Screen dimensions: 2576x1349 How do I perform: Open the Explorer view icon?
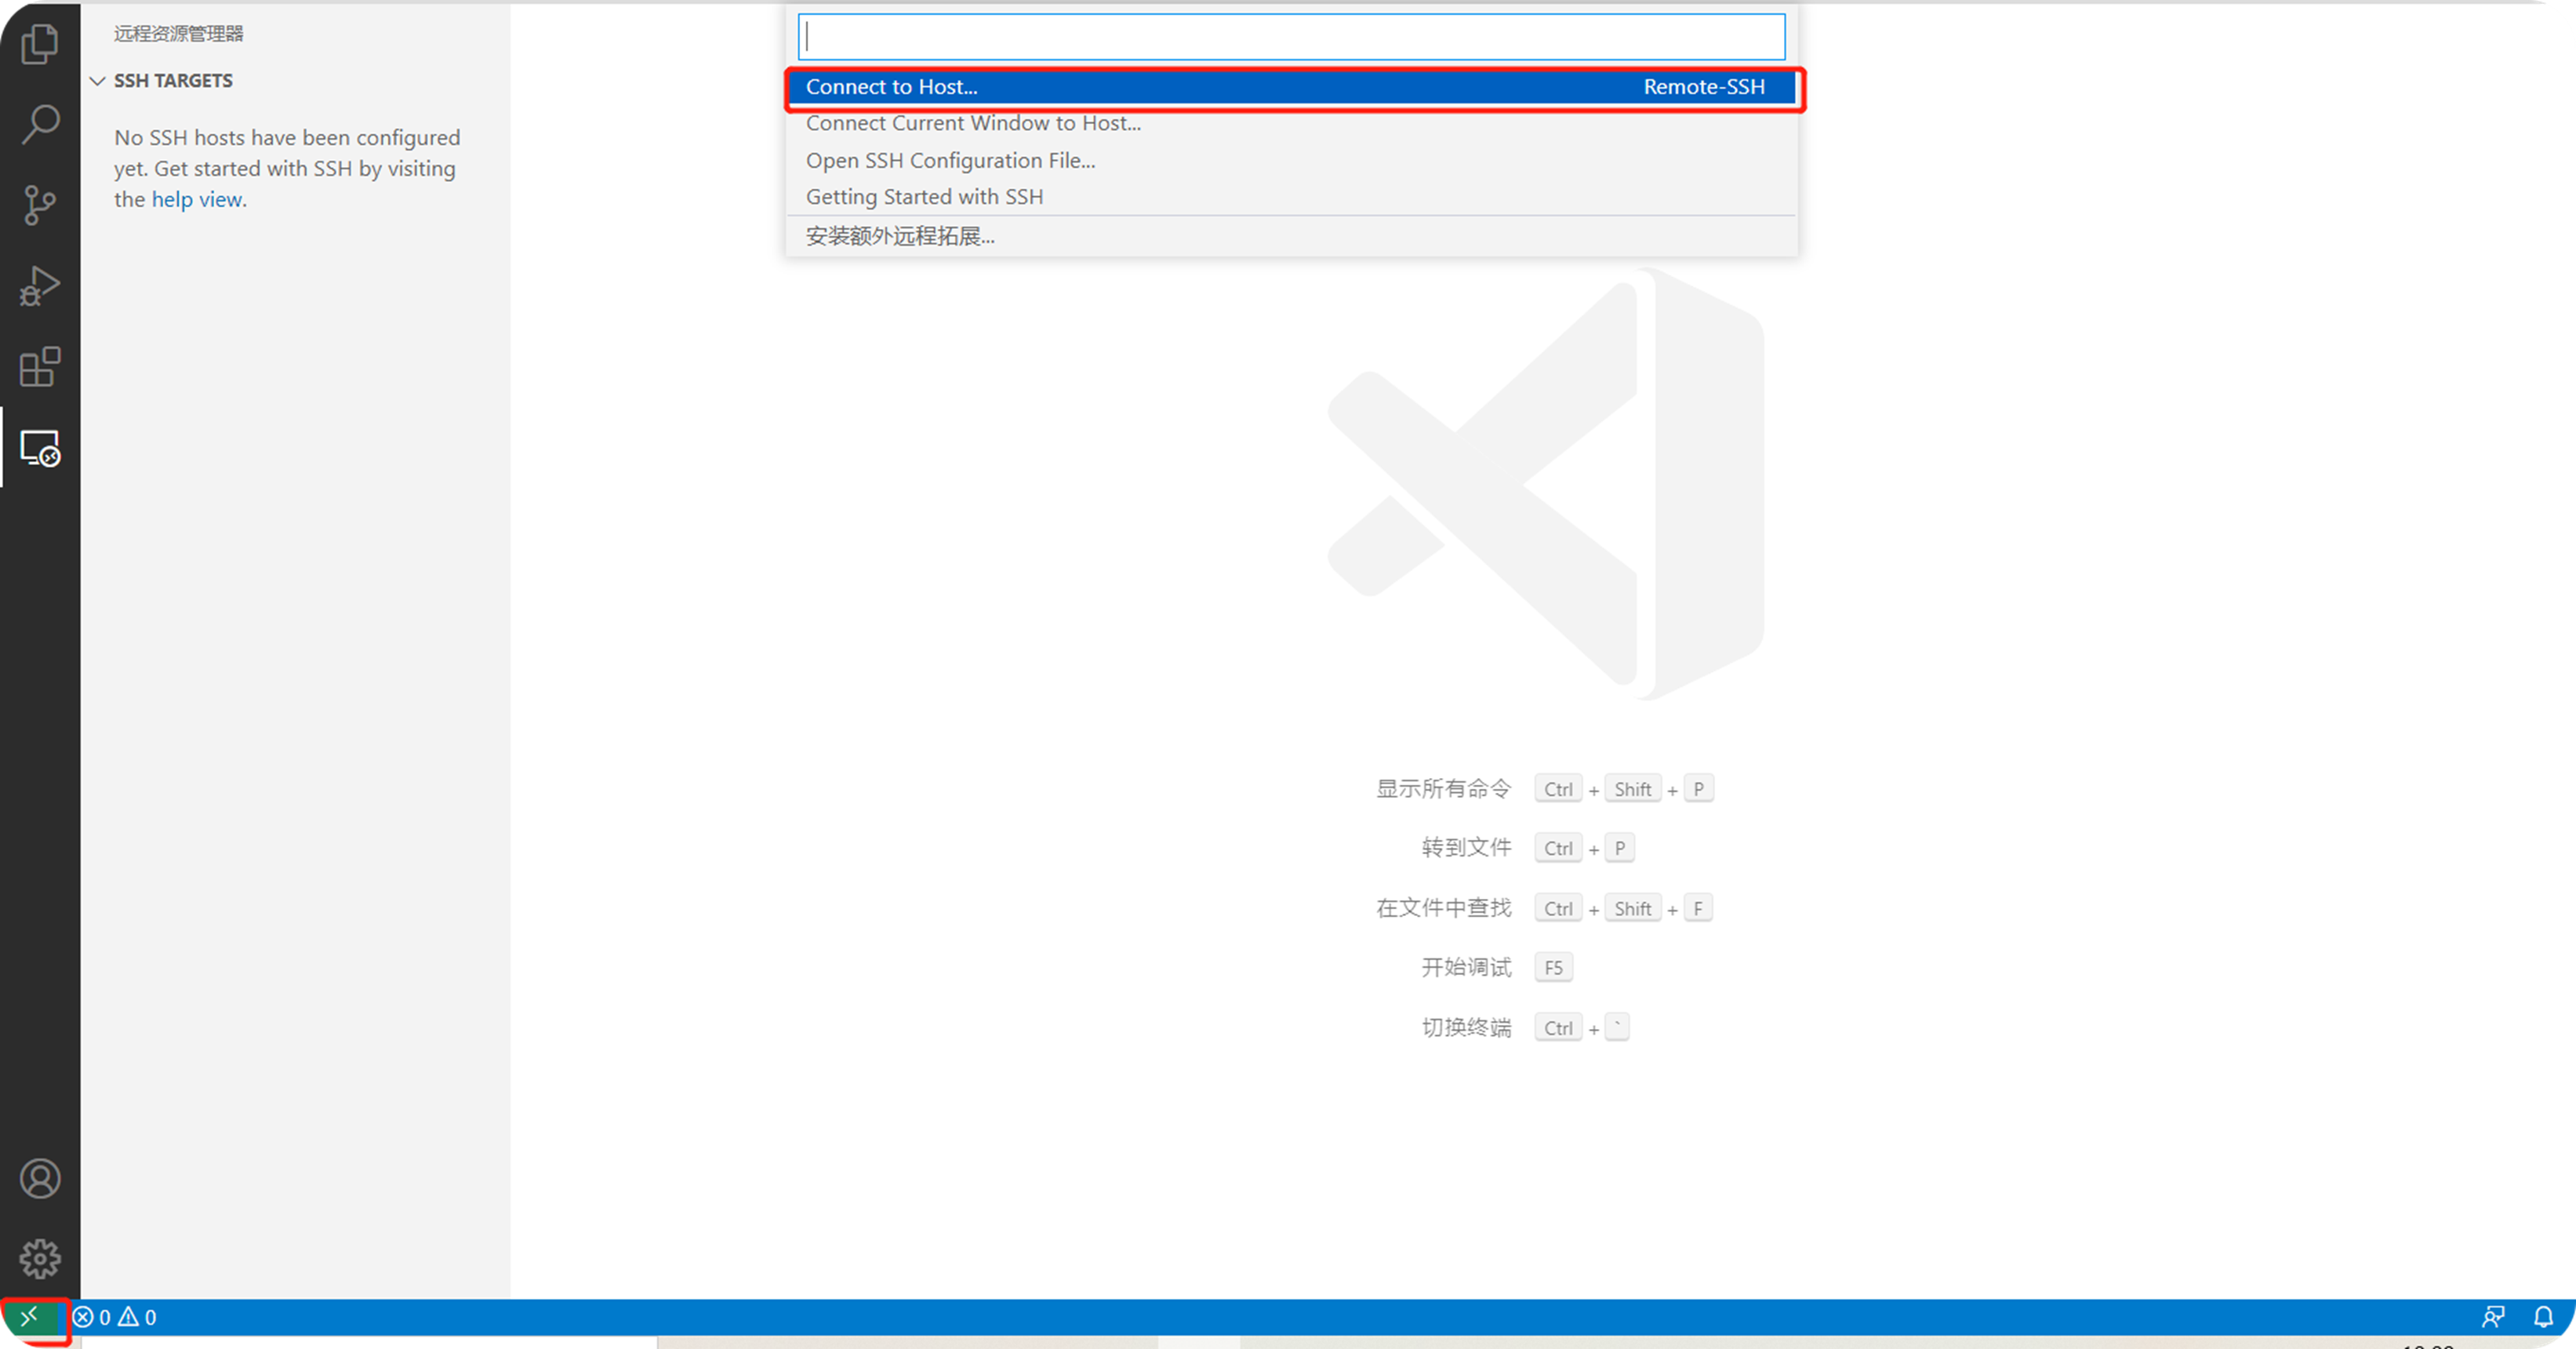coord(40,44)
